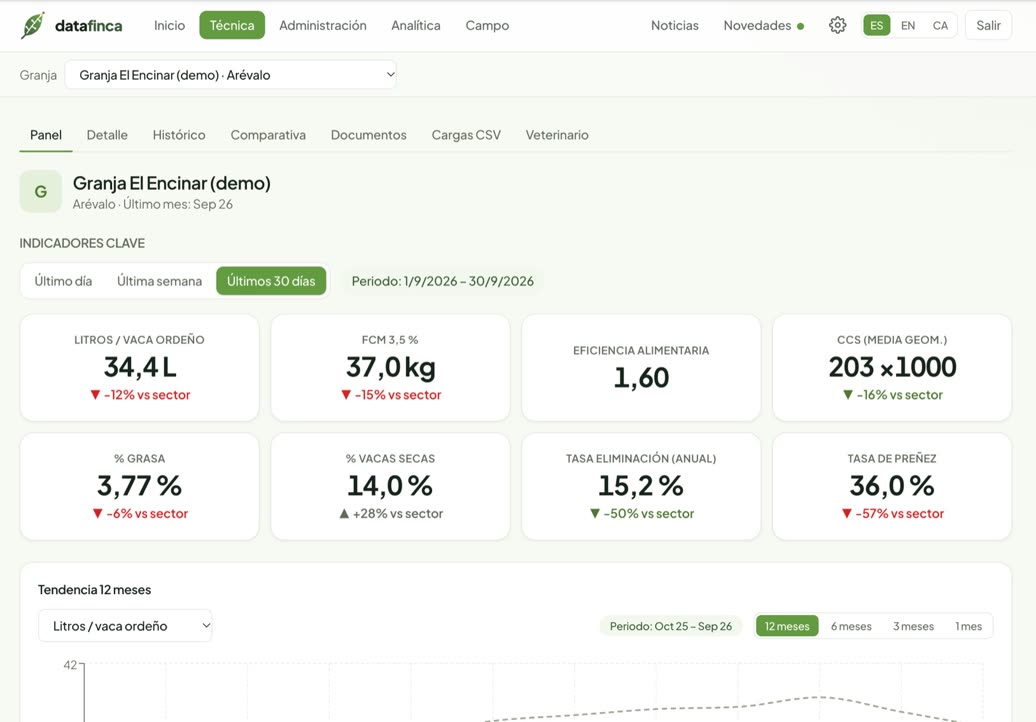Switch to the Comparativa tab
Viewport: 1036px width, 722px height.
tap(268, 135)
